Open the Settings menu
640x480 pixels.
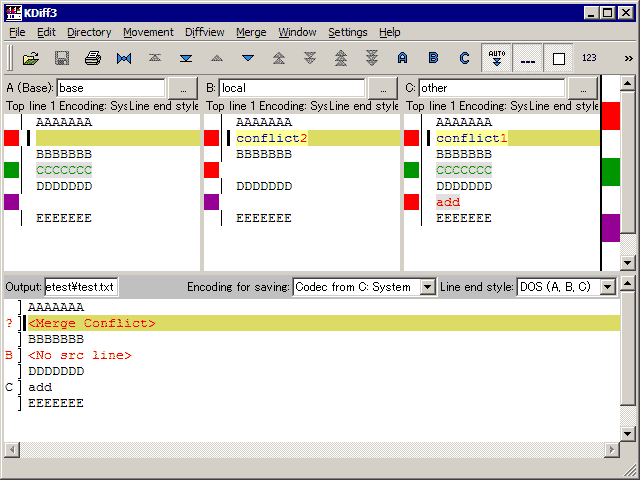point(348,32)
